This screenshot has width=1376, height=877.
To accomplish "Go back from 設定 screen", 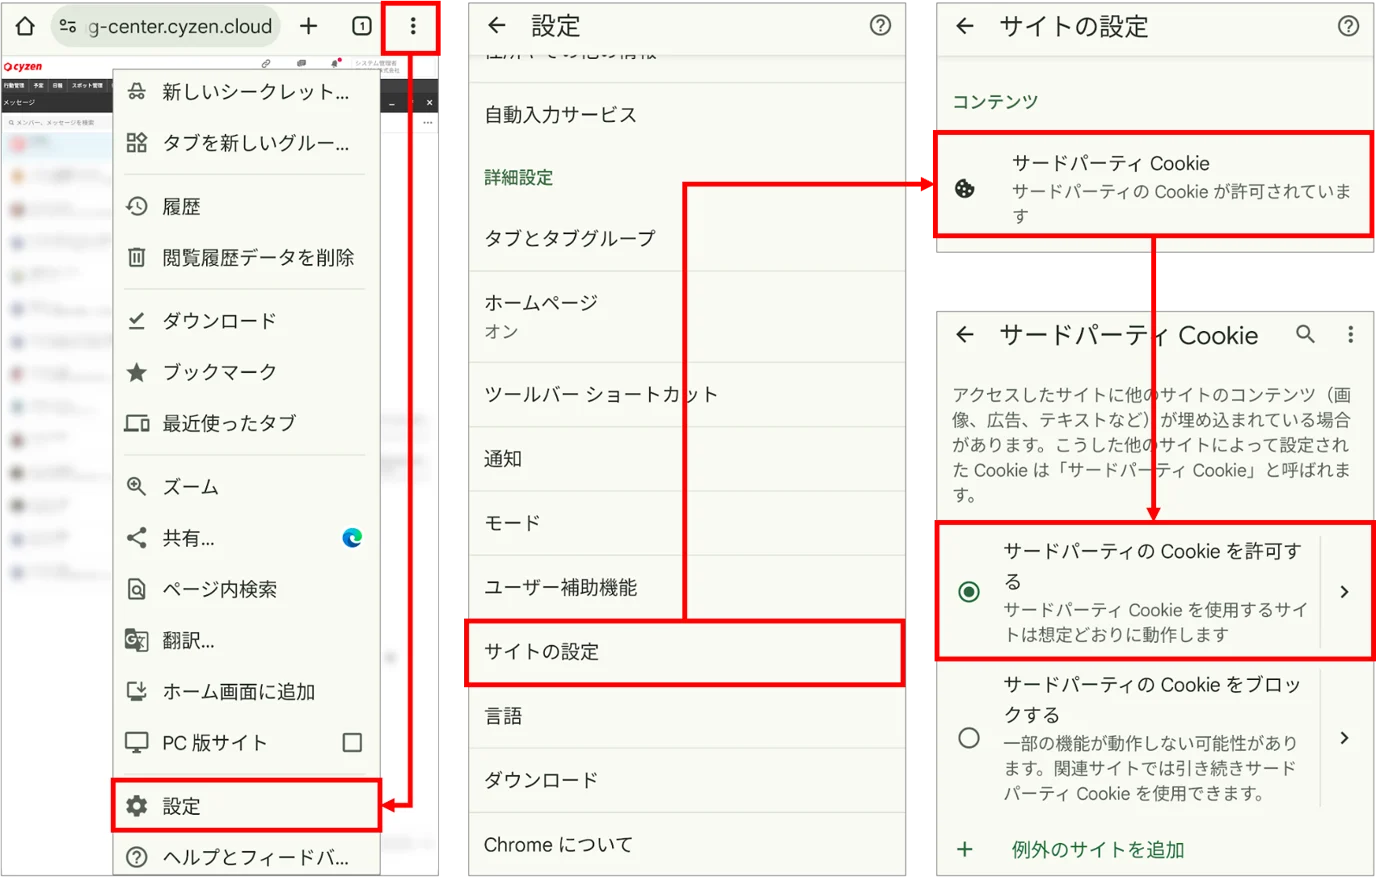I will [x=497, y=26].
